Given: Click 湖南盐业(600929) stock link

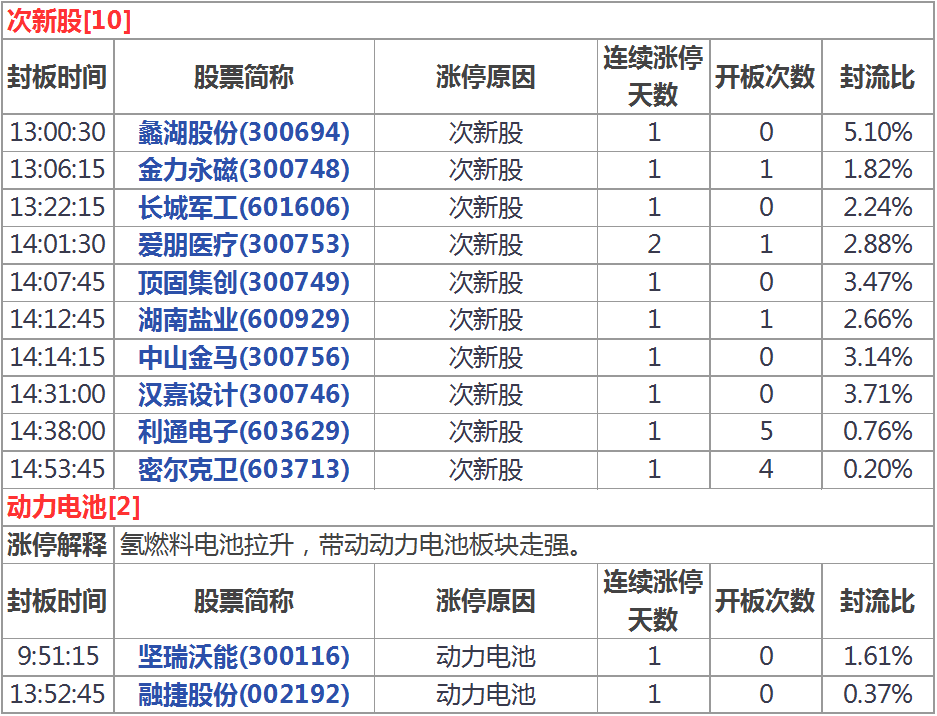Looking at the screenshot, I should (244, 319).
